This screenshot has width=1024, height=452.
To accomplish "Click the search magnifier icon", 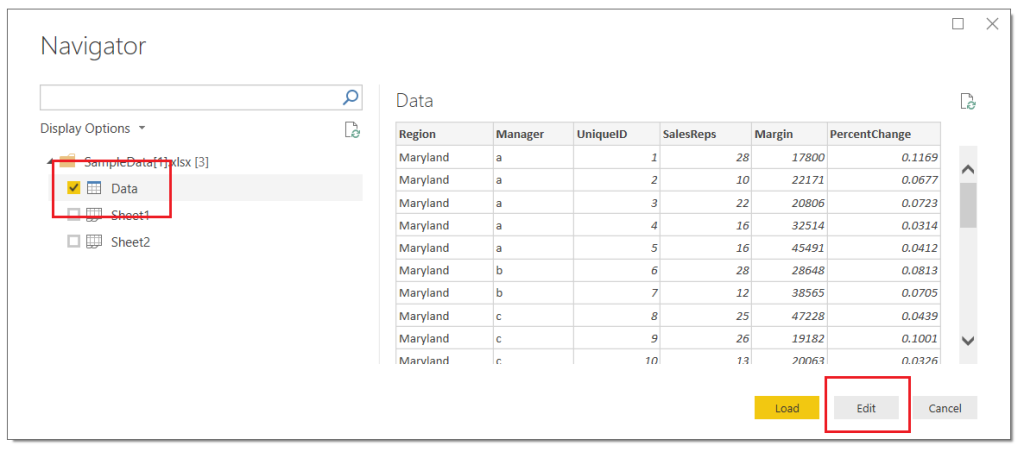I will click(351, 97).
